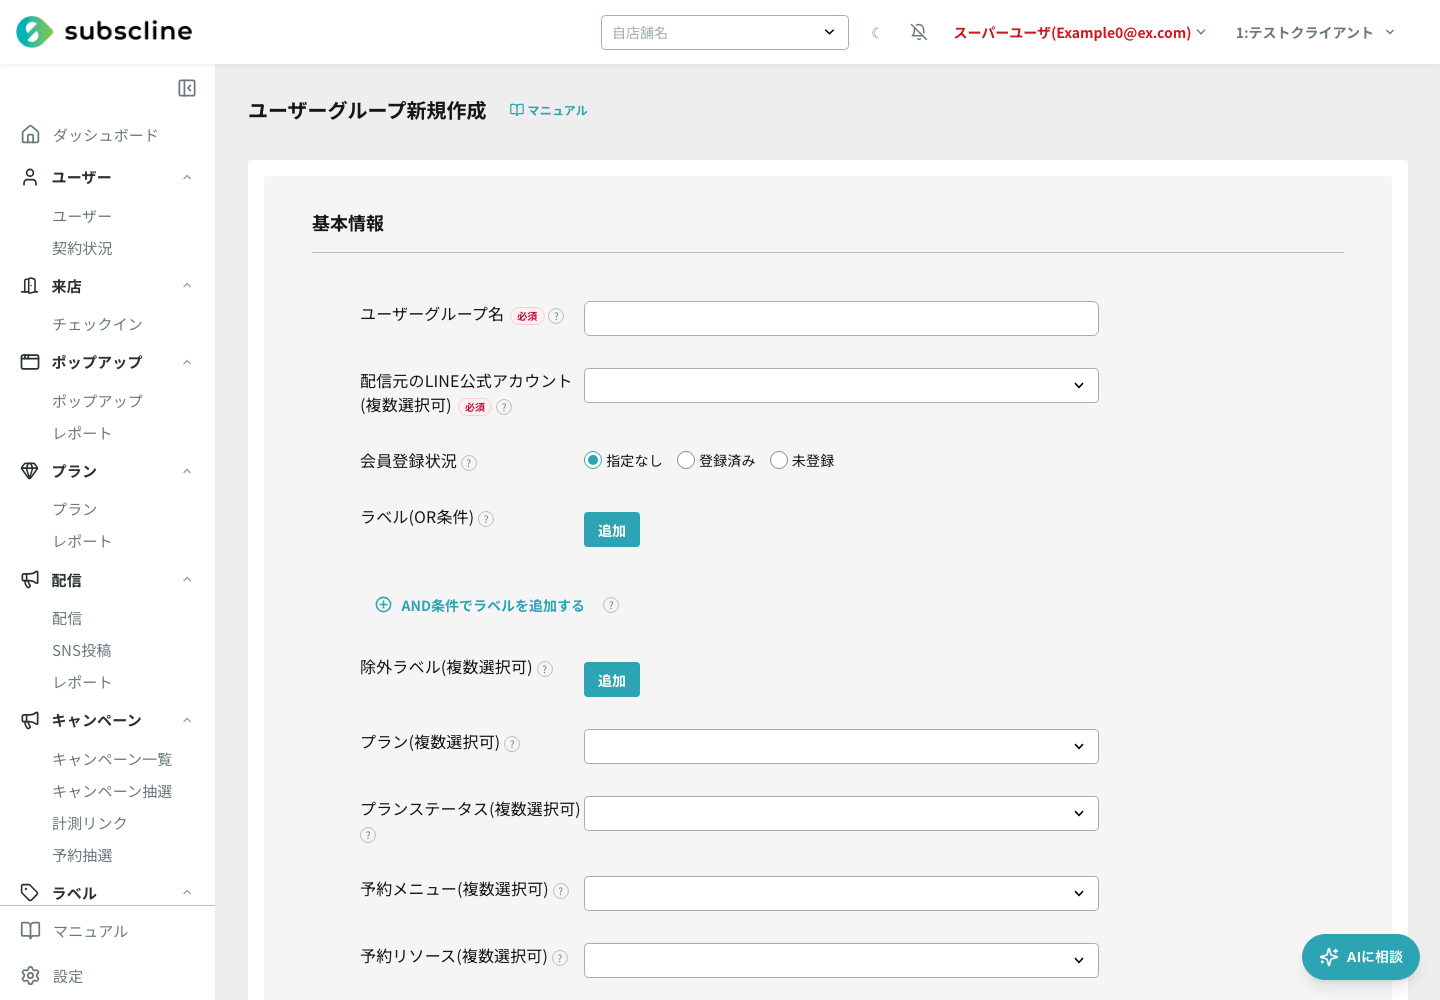Open the 自店舗名 store dropdown
The width and height of the screenshot is (1440, 1000).
(x=725, y=32)
